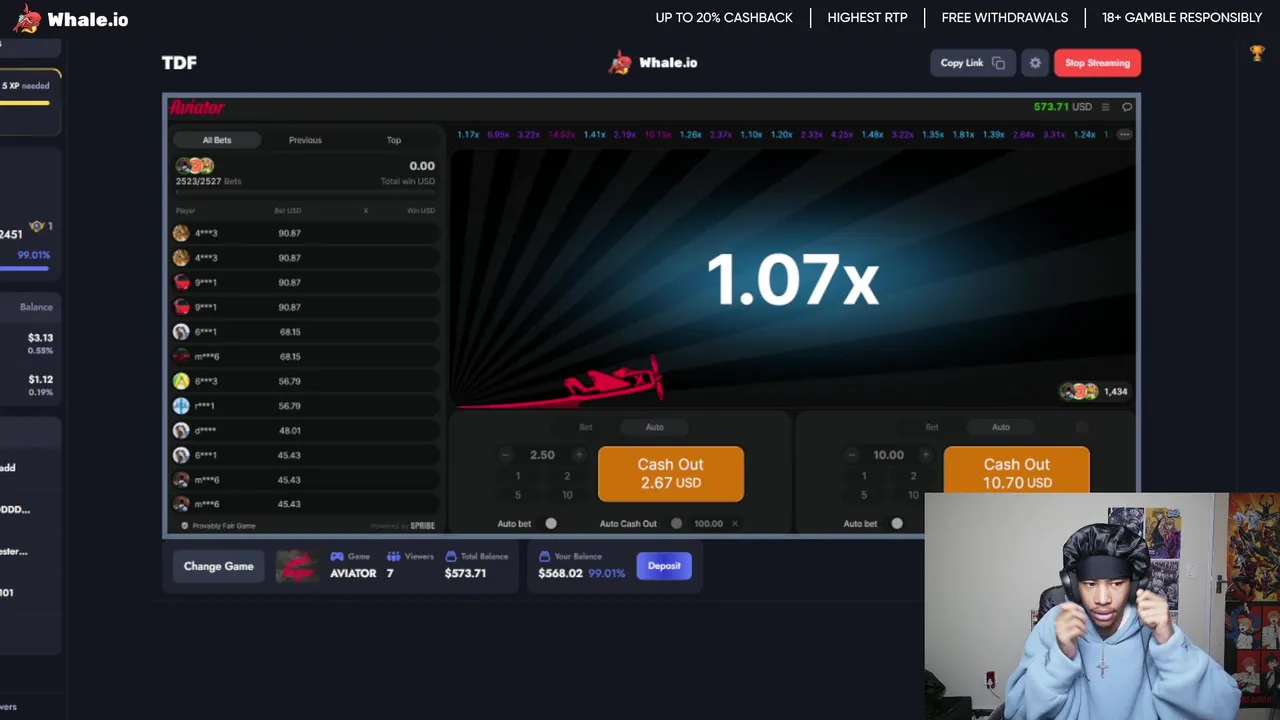Select Auto mode in the 10.00 bet panel

1001,427
